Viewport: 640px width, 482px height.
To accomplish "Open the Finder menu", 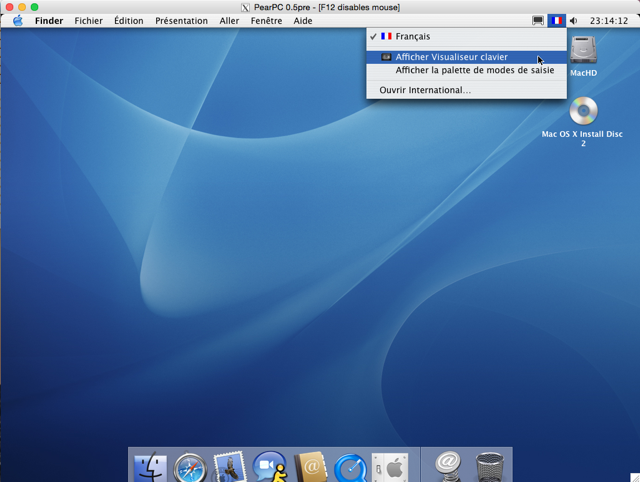I will pos(49,21).
